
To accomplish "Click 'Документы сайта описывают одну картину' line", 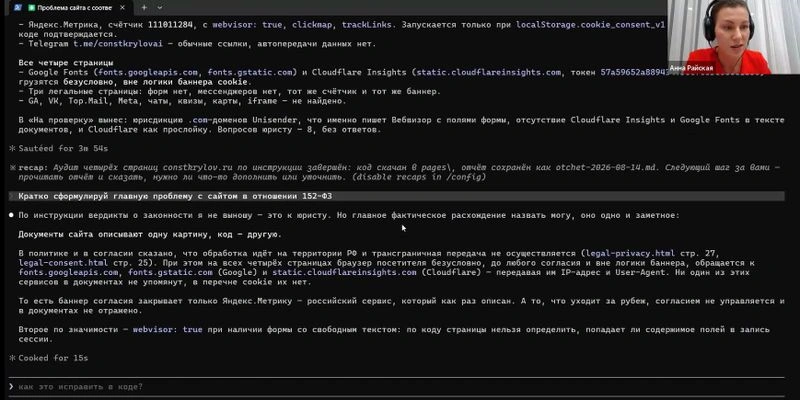I will (x=149, y=235).
